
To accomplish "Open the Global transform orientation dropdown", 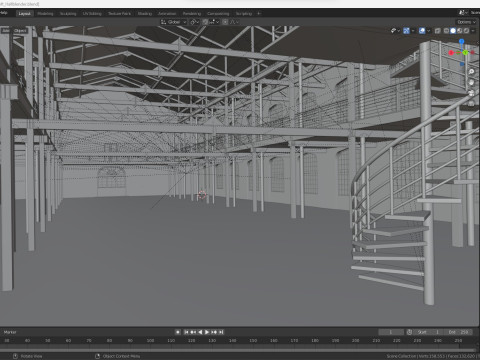I will pos(173,22).
